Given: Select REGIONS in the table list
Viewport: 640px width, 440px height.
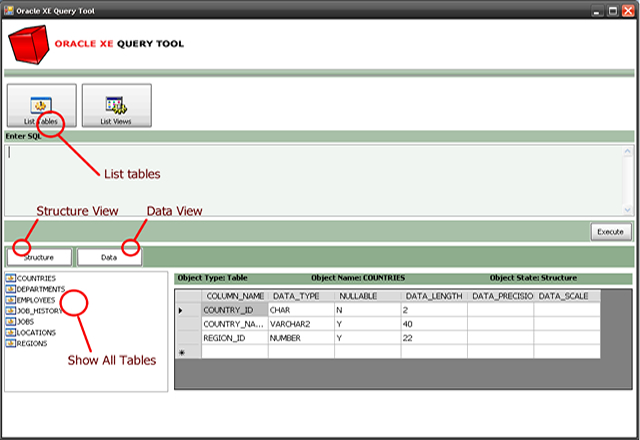Looking at the screenshot, I should click(x=32, y=344).
